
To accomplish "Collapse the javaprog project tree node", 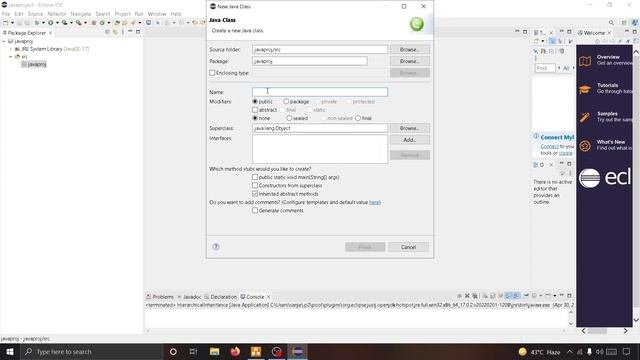I will 4,41.
